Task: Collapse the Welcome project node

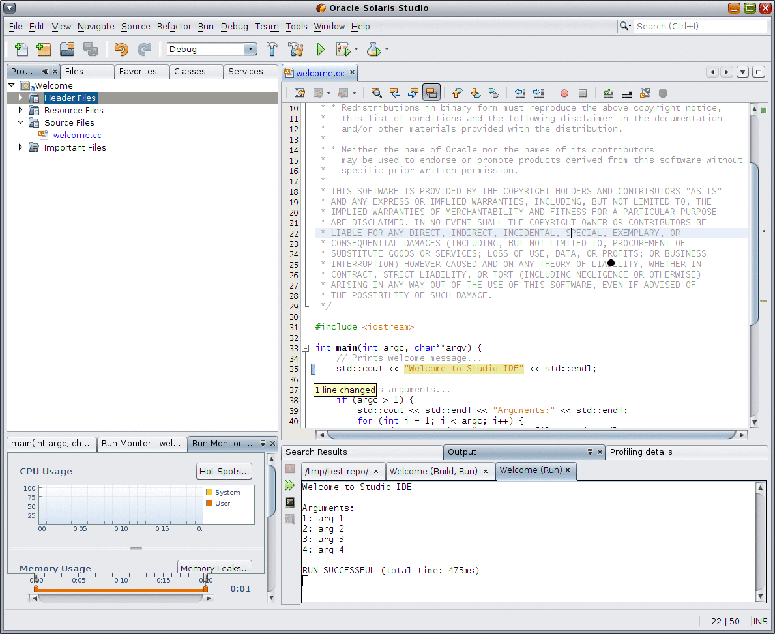Action: tap(11, 85)
